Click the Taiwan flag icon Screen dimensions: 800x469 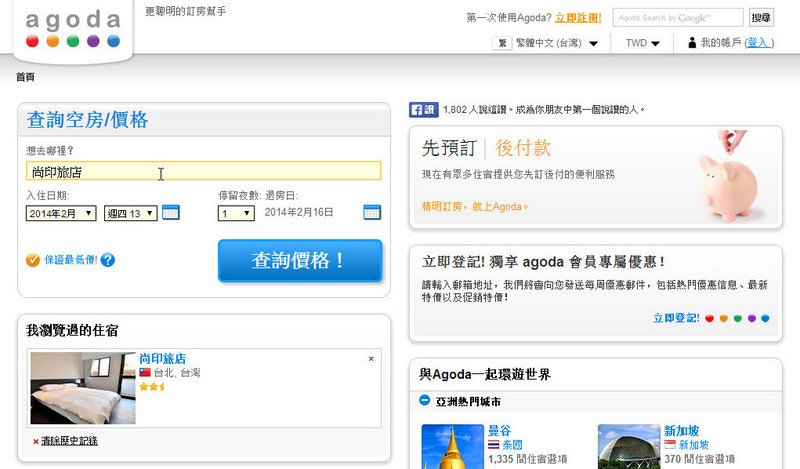pyautogui.click(x=145, y=373)
